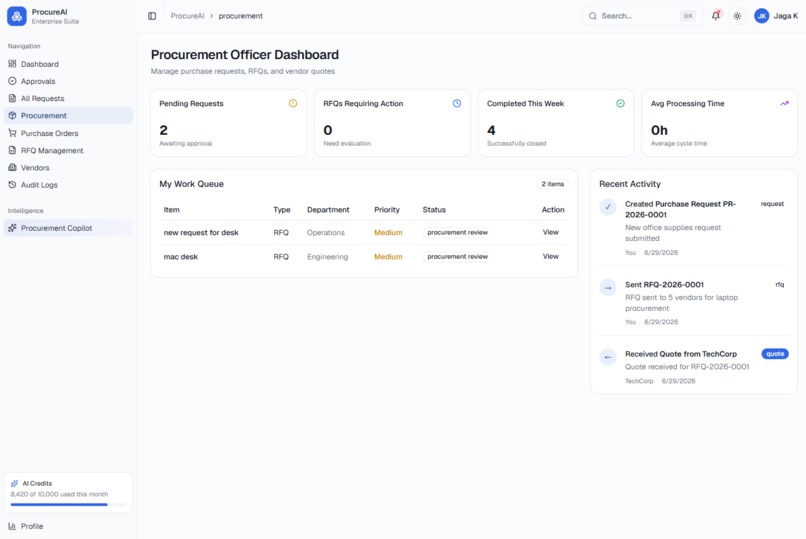This screenshot has height=539, width=806.
Task: Launch Procurement Copilot
Action: pyautogui.click(x=68, y=228)
